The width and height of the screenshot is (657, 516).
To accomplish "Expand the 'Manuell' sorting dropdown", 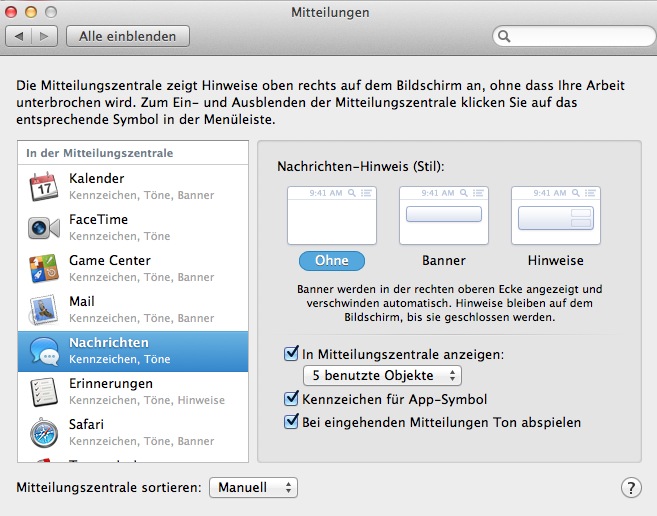I will click(253, 488).
